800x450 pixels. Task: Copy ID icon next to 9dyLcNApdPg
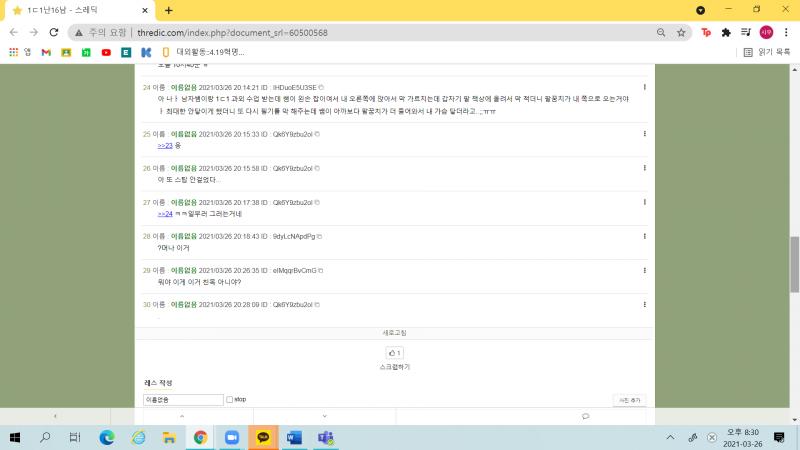pyautogui.click(x=319, y=237)
